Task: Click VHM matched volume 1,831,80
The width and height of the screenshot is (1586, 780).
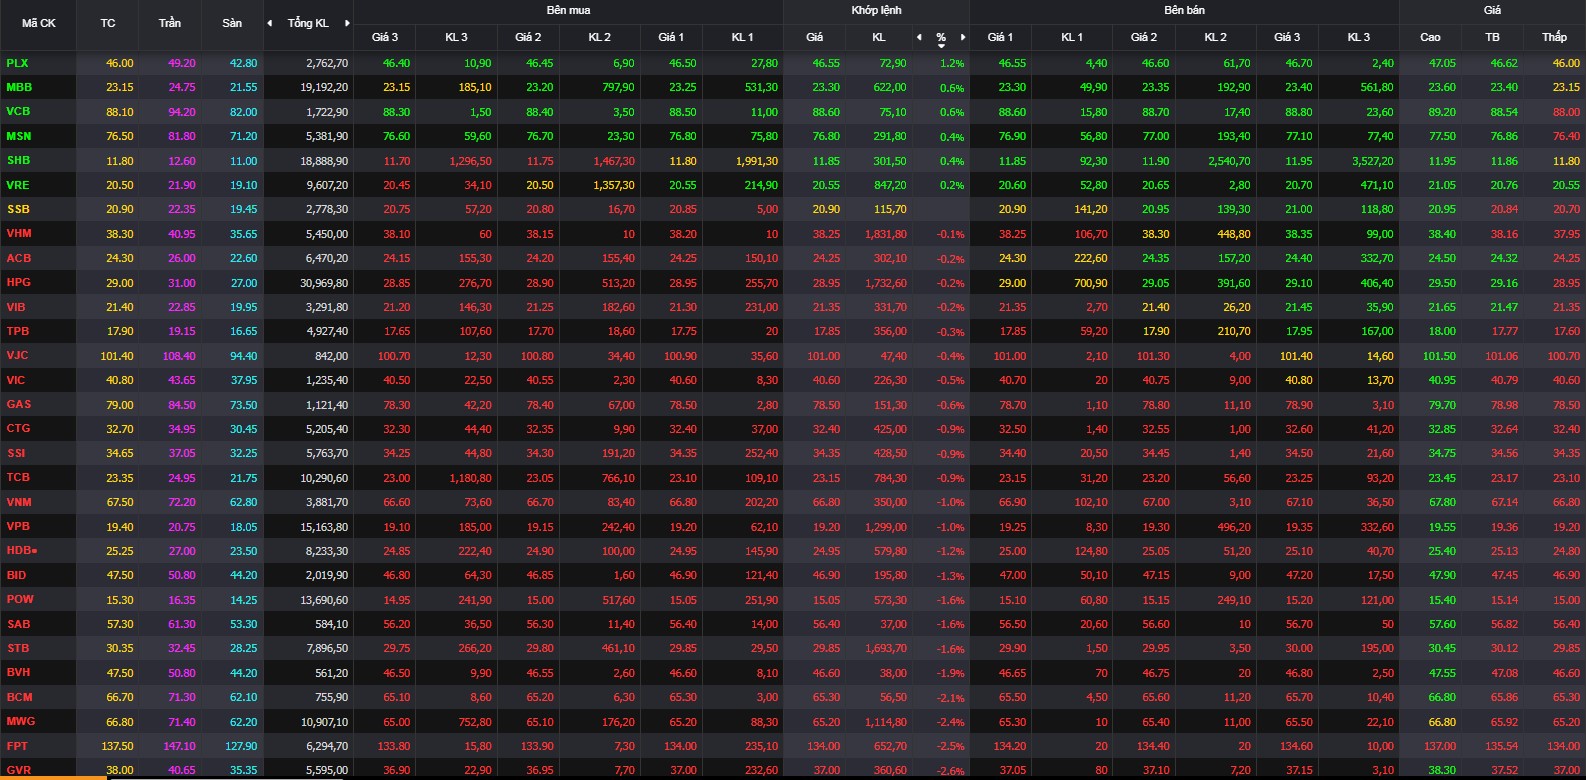Action: pyautogui.click(x=881, y=234)
